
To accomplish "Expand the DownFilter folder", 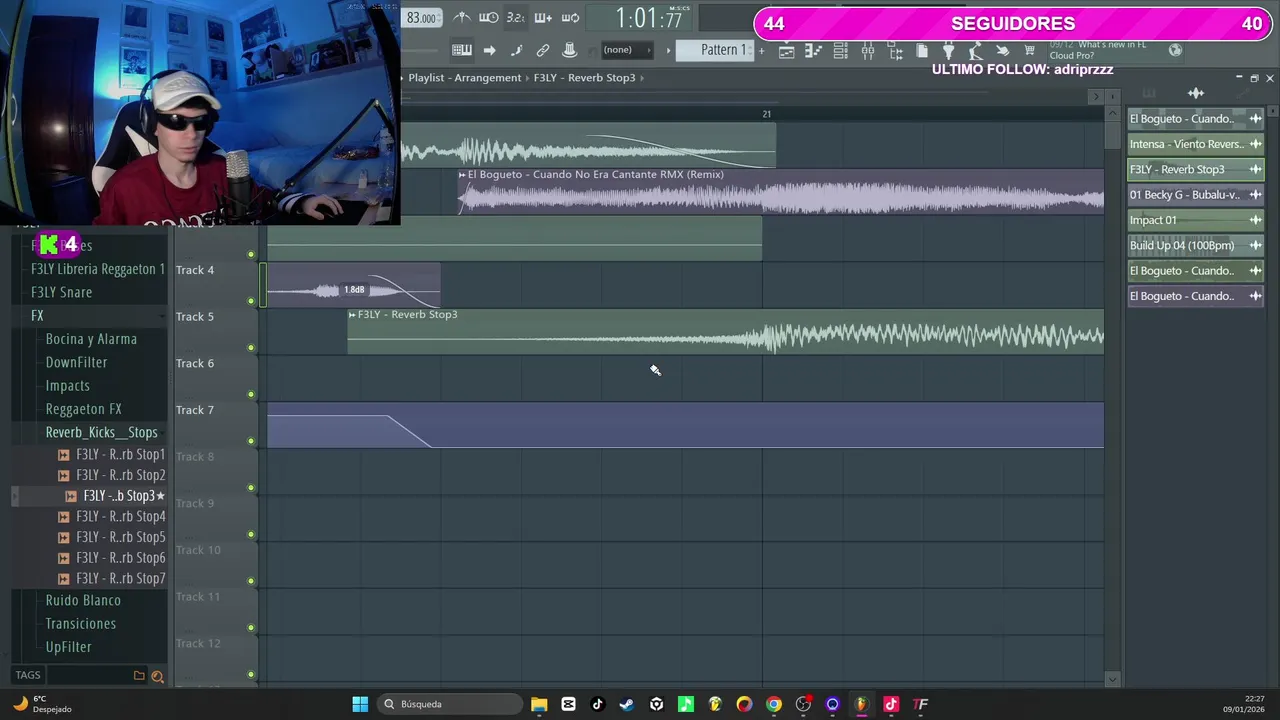I will click(x=76, y=362).
